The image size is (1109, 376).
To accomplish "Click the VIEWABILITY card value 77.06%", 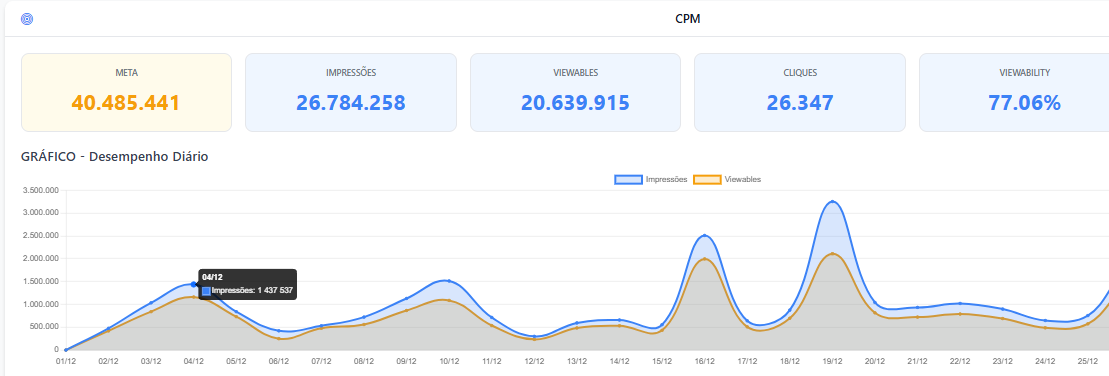I will 1024,102.
